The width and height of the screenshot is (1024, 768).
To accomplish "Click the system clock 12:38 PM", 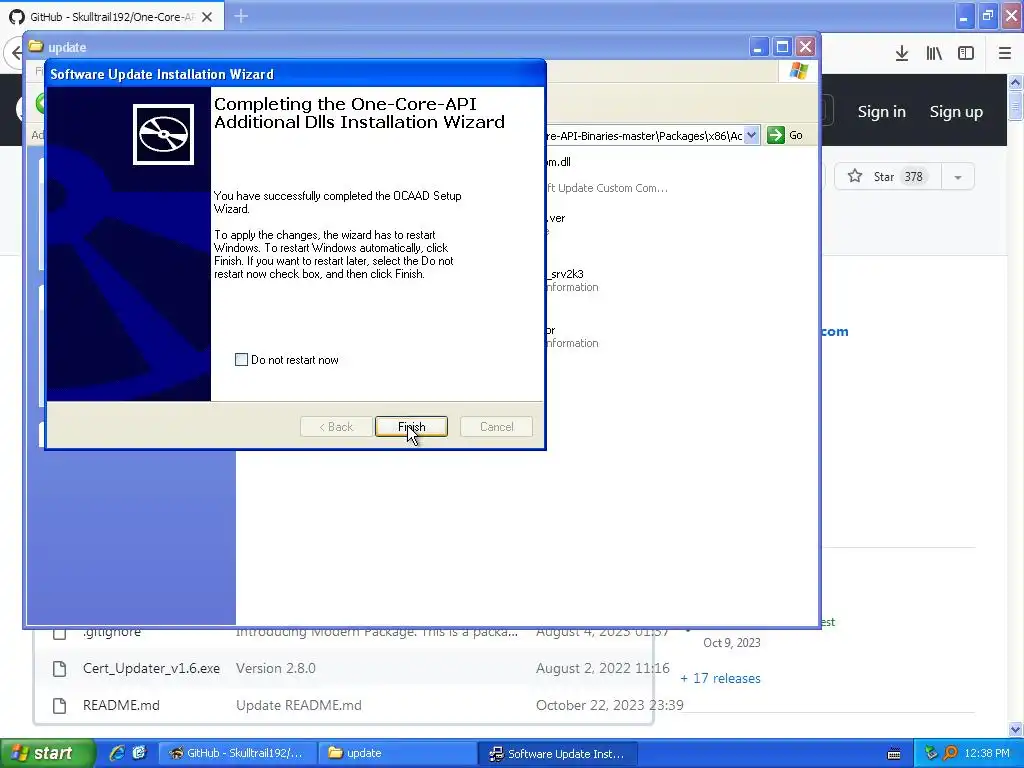I will pos(987,753).
